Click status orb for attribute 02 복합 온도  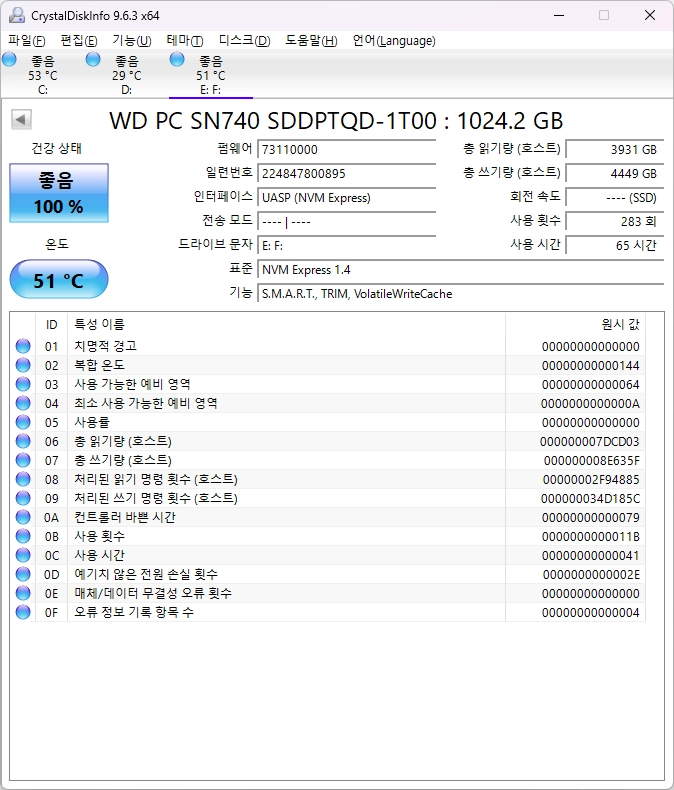[x=23, y=365]
